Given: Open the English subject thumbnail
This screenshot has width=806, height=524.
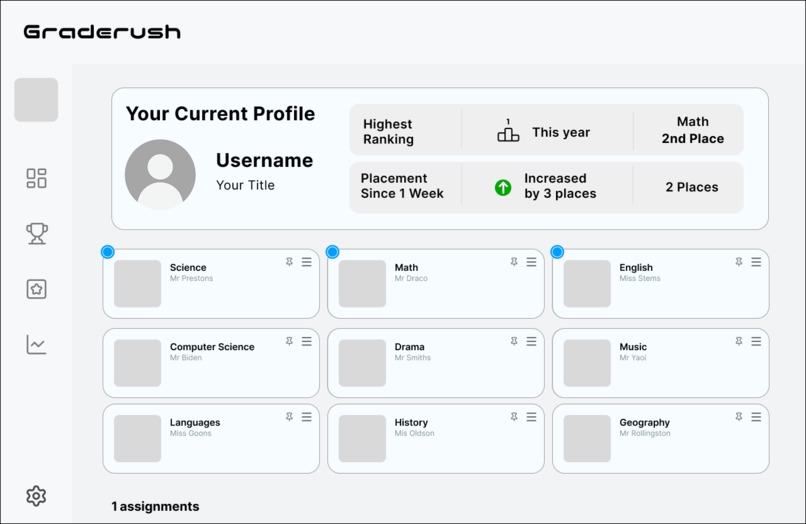Looking at the screenshot, I should click(587, 283).
